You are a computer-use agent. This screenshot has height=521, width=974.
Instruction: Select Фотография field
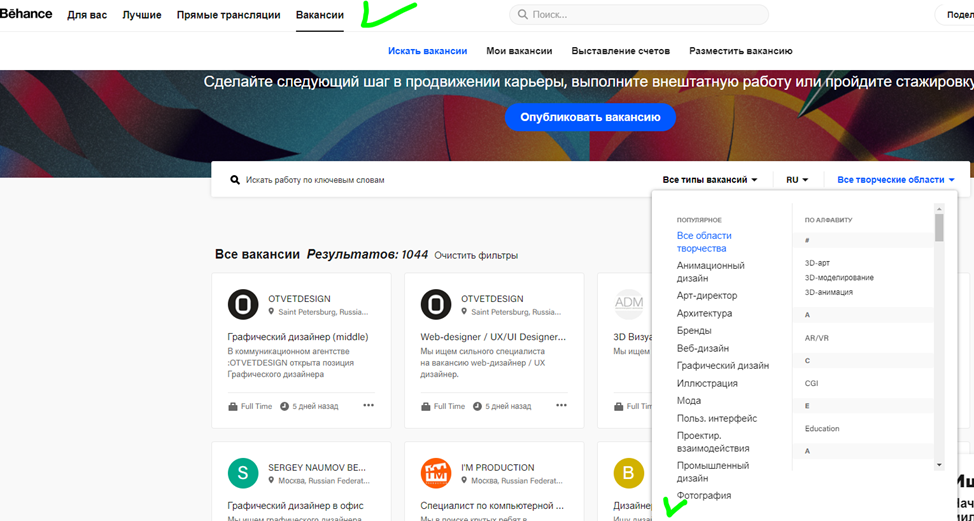704,496
